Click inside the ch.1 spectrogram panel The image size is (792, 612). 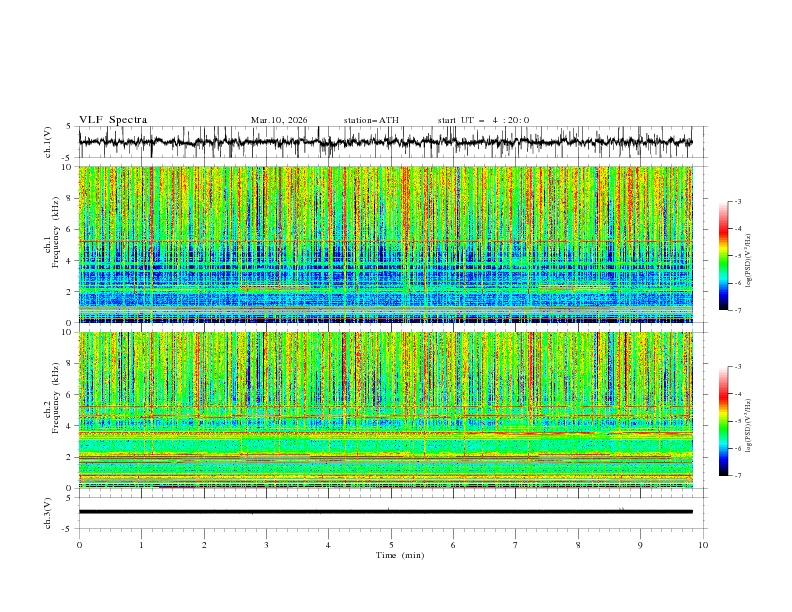(x=386, y=244)
